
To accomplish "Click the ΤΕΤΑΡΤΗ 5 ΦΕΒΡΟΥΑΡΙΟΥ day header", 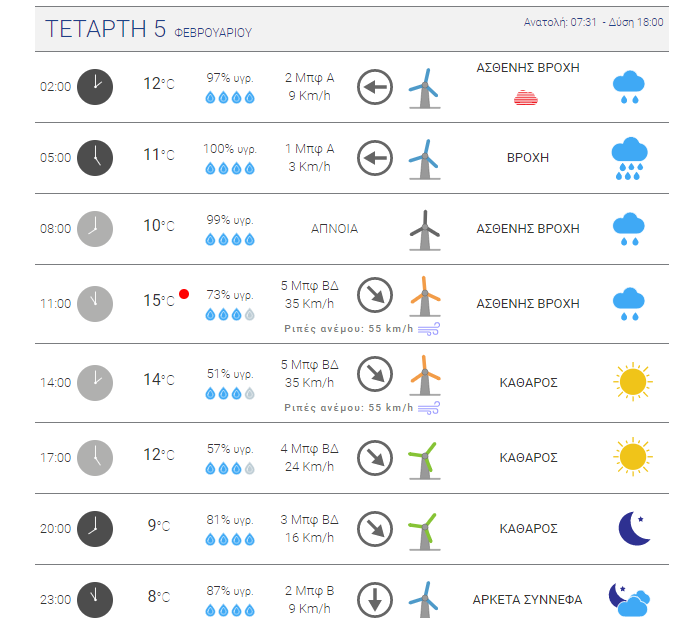I will [149, 29].
